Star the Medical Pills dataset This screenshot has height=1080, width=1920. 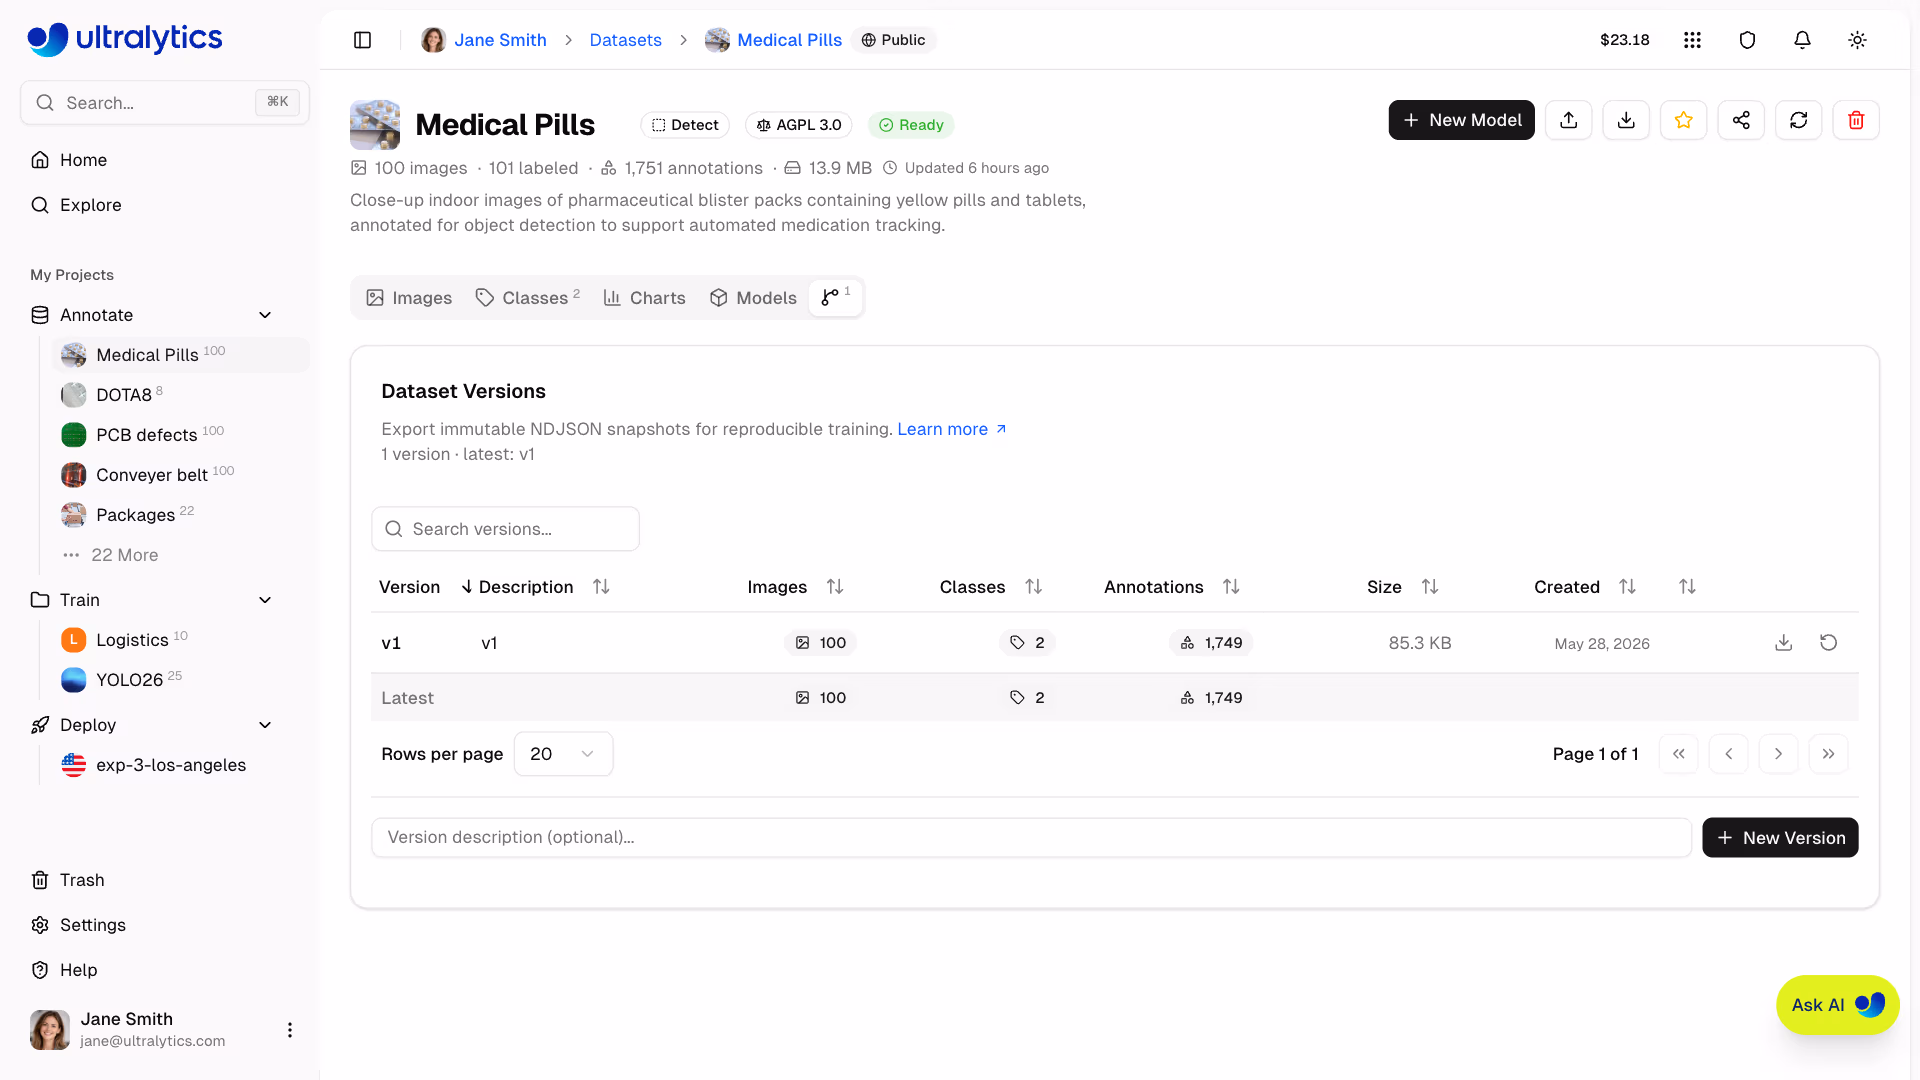pyautogui.click(x=1684, y=120)
